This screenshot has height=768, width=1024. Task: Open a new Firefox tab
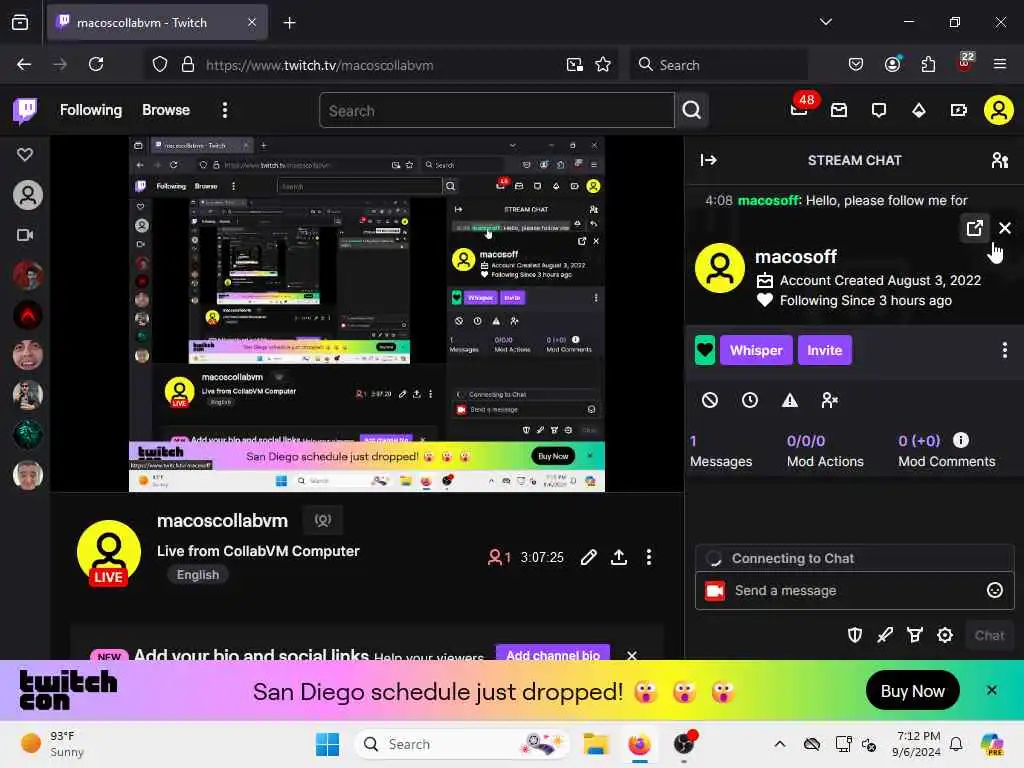(x=289, y=23)
